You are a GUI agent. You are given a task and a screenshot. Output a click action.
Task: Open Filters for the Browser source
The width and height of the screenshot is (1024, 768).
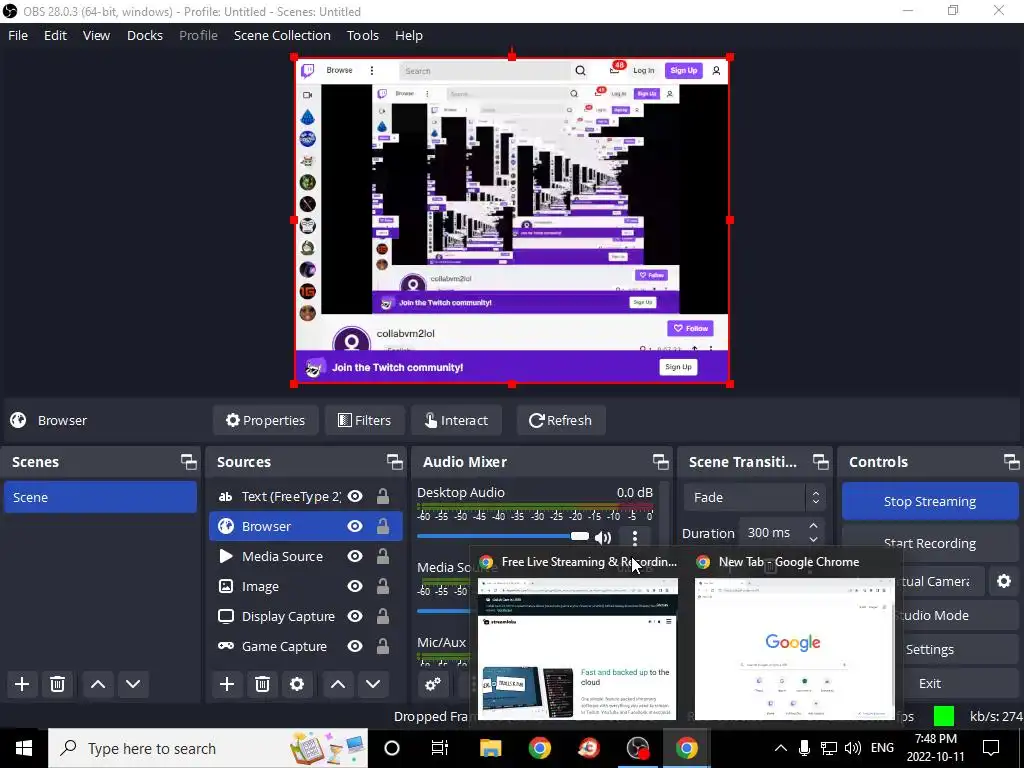click(364, 420)
